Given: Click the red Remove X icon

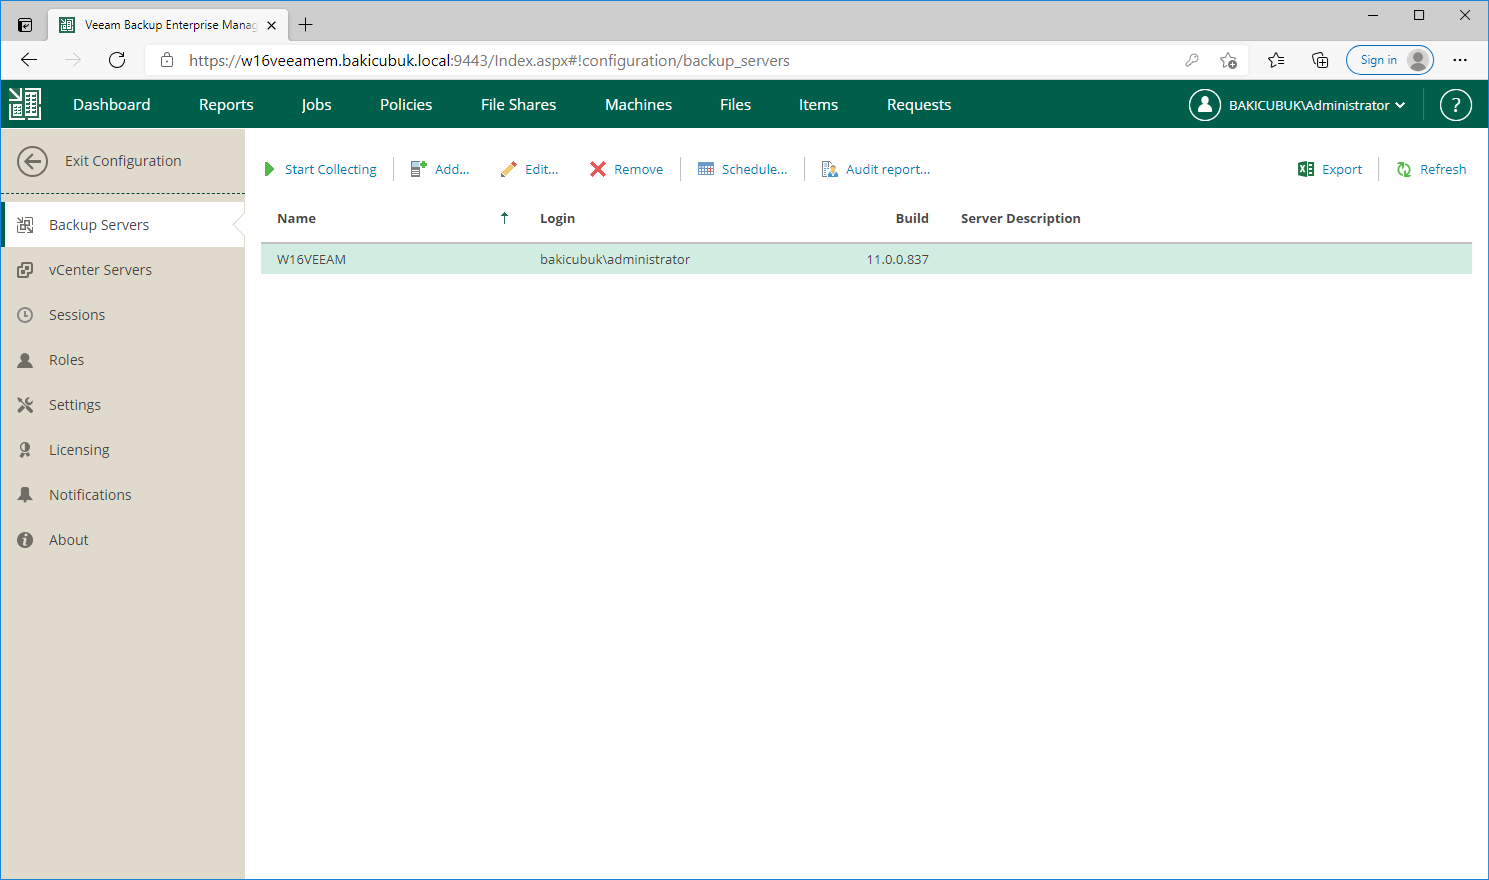Looking at the screenshot, I should [598, 169].
